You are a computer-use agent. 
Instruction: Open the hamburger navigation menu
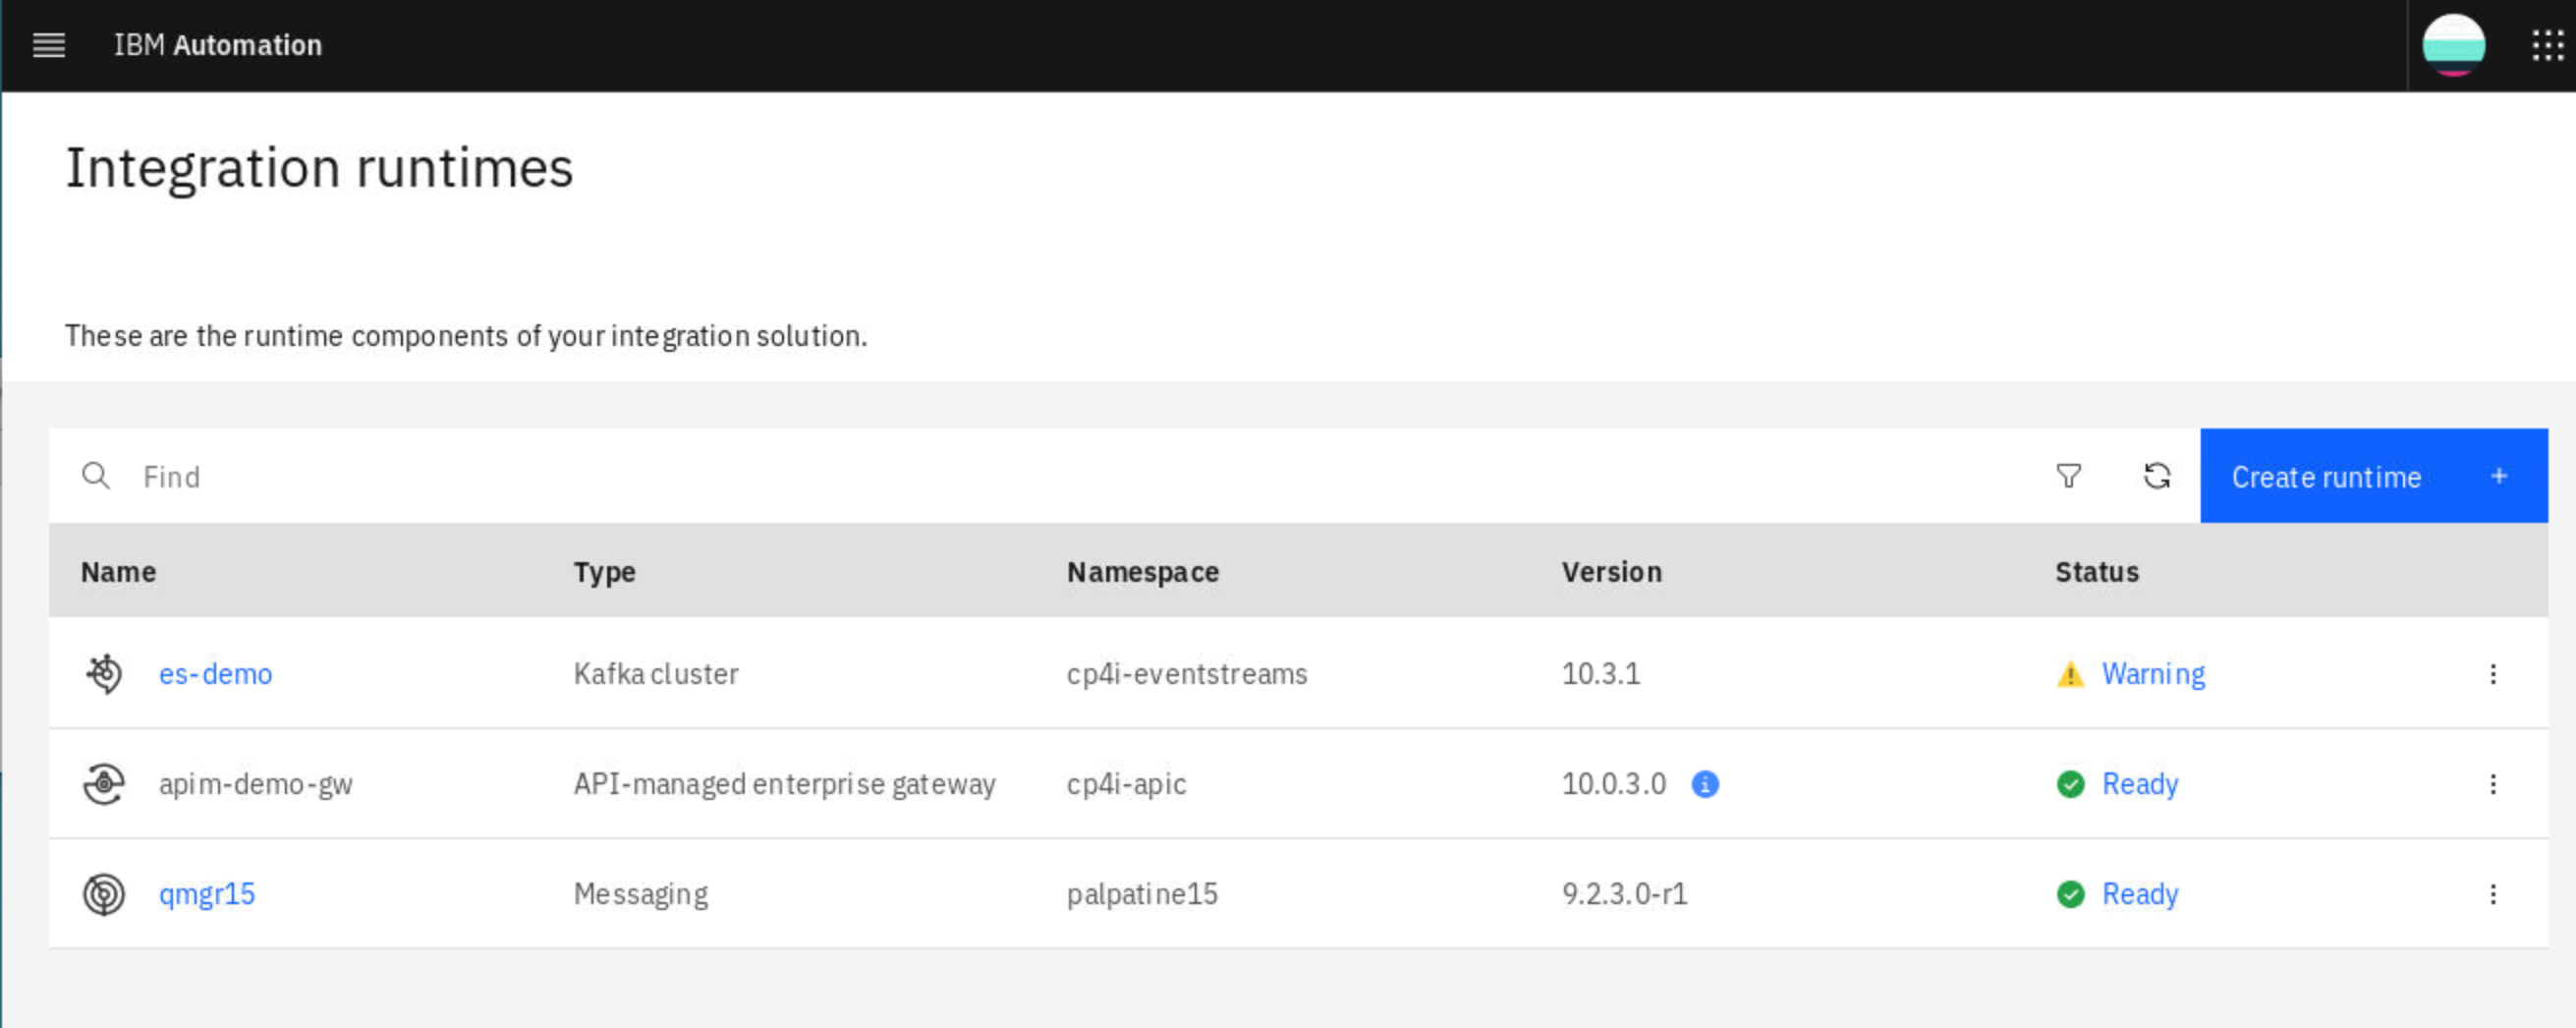pos(49,46)
